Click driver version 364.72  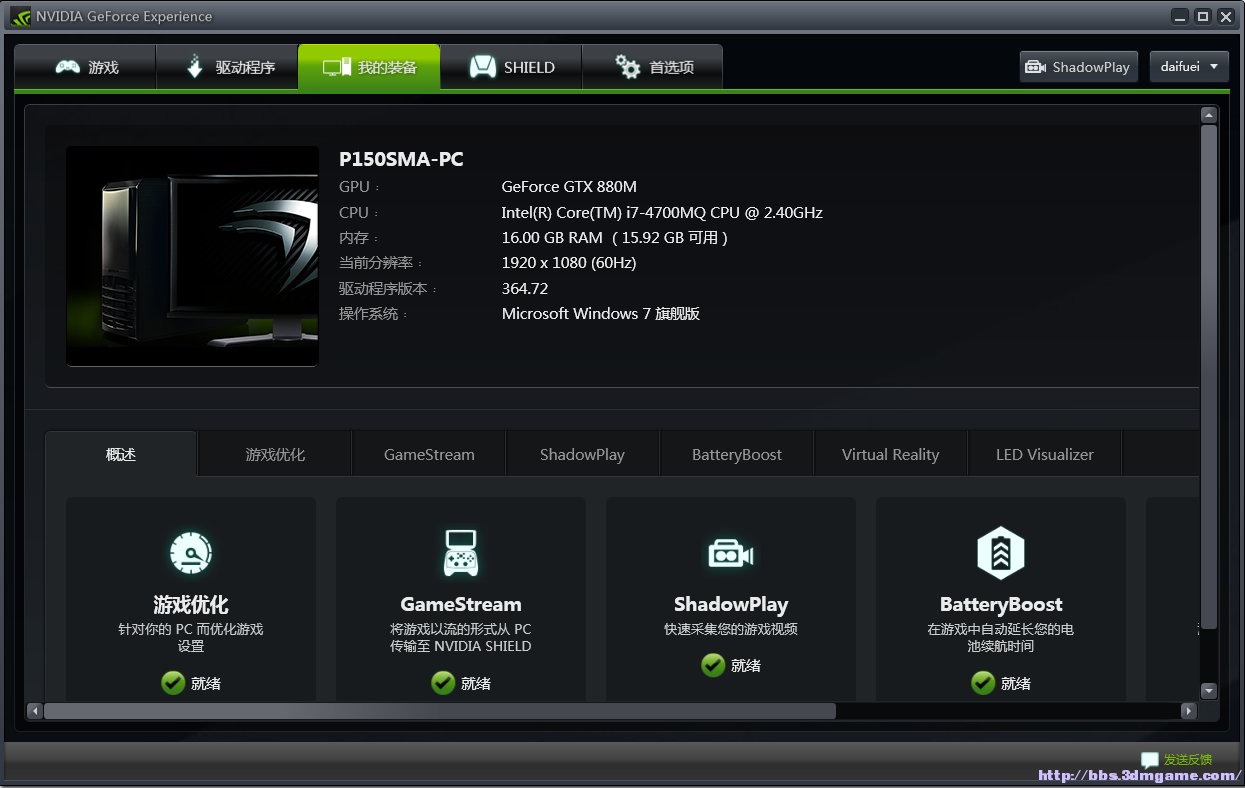525,289
